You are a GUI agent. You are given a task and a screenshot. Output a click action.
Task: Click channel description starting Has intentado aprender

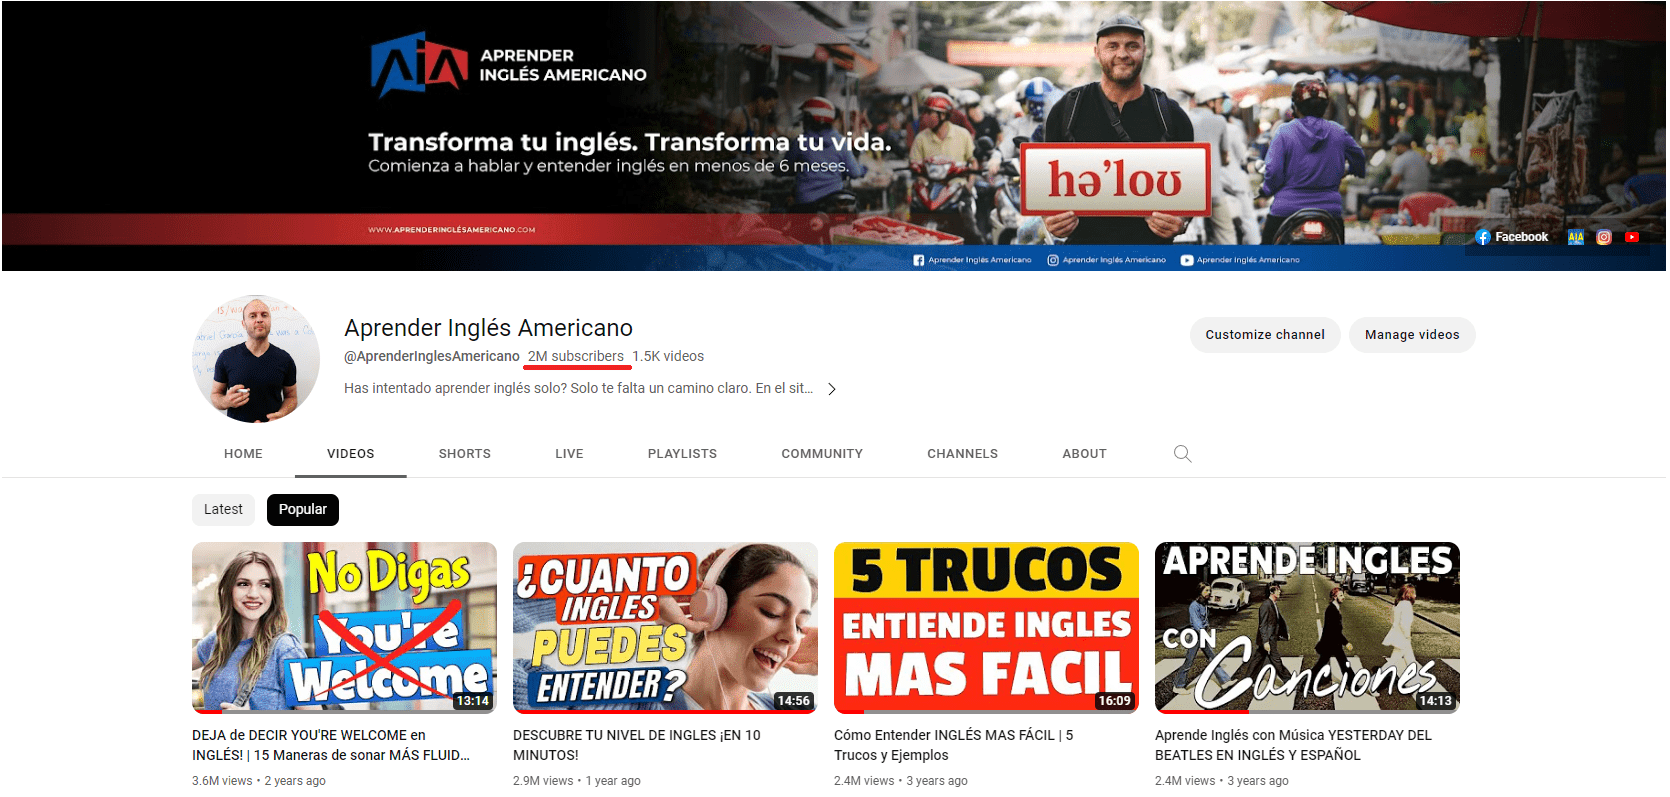click(578, 389)
